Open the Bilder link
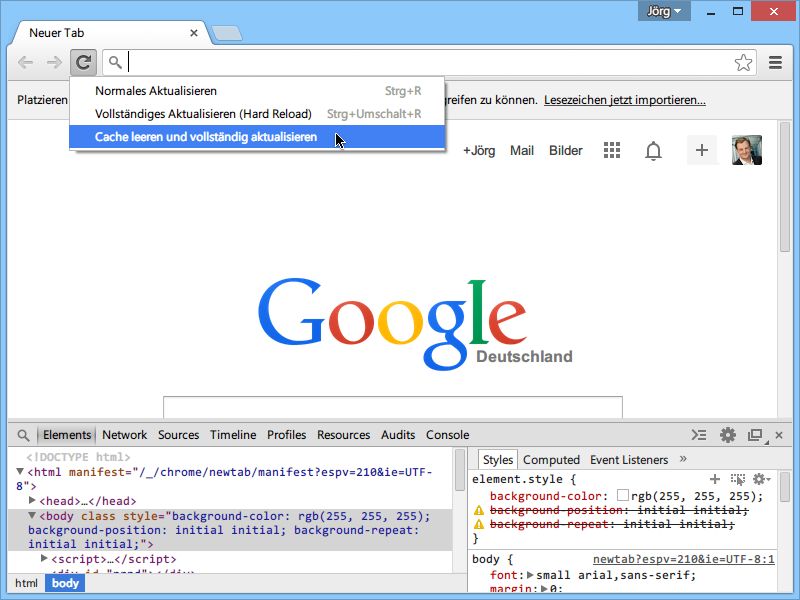This screenshot has height=600, width=800. tap(566, 151)
